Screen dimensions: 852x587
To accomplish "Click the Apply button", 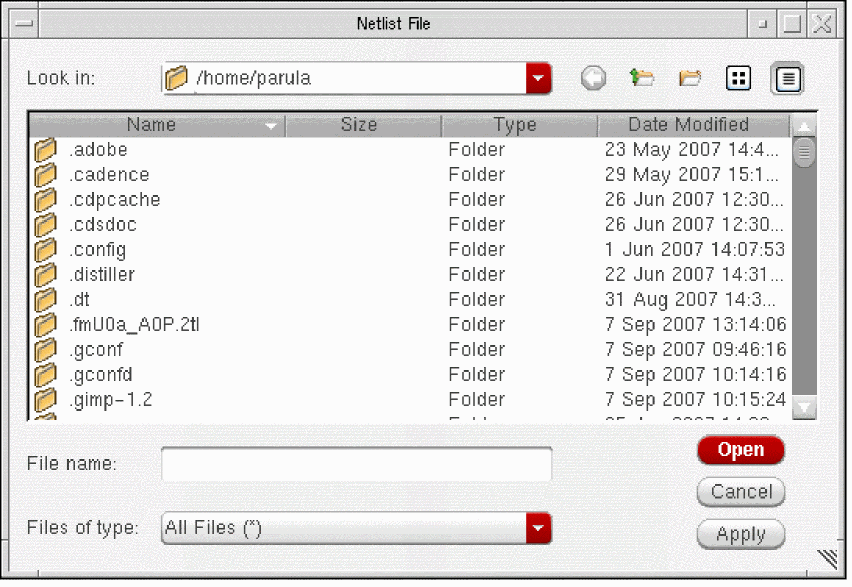I will [x=741, y=534].
